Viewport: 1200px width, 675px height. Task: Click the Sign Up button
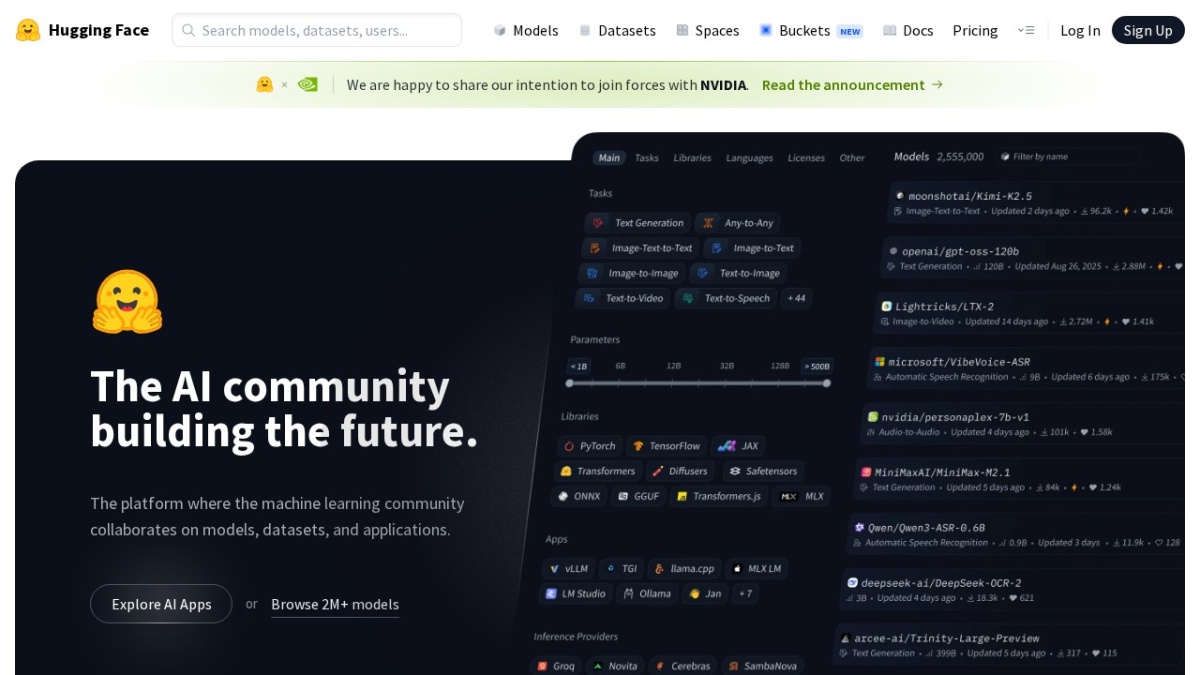(x=1148, y=30)
